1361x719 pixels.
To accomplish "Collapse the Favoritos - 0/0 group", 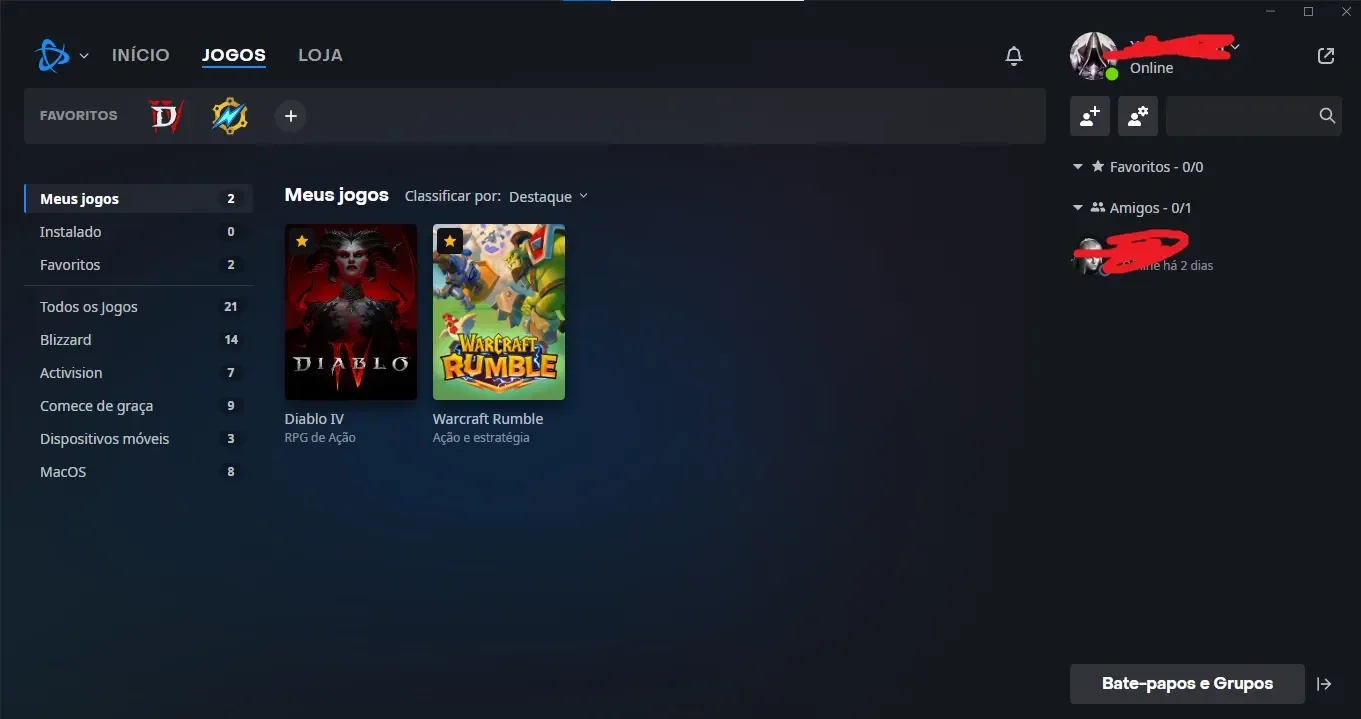I will point(1077,167).
